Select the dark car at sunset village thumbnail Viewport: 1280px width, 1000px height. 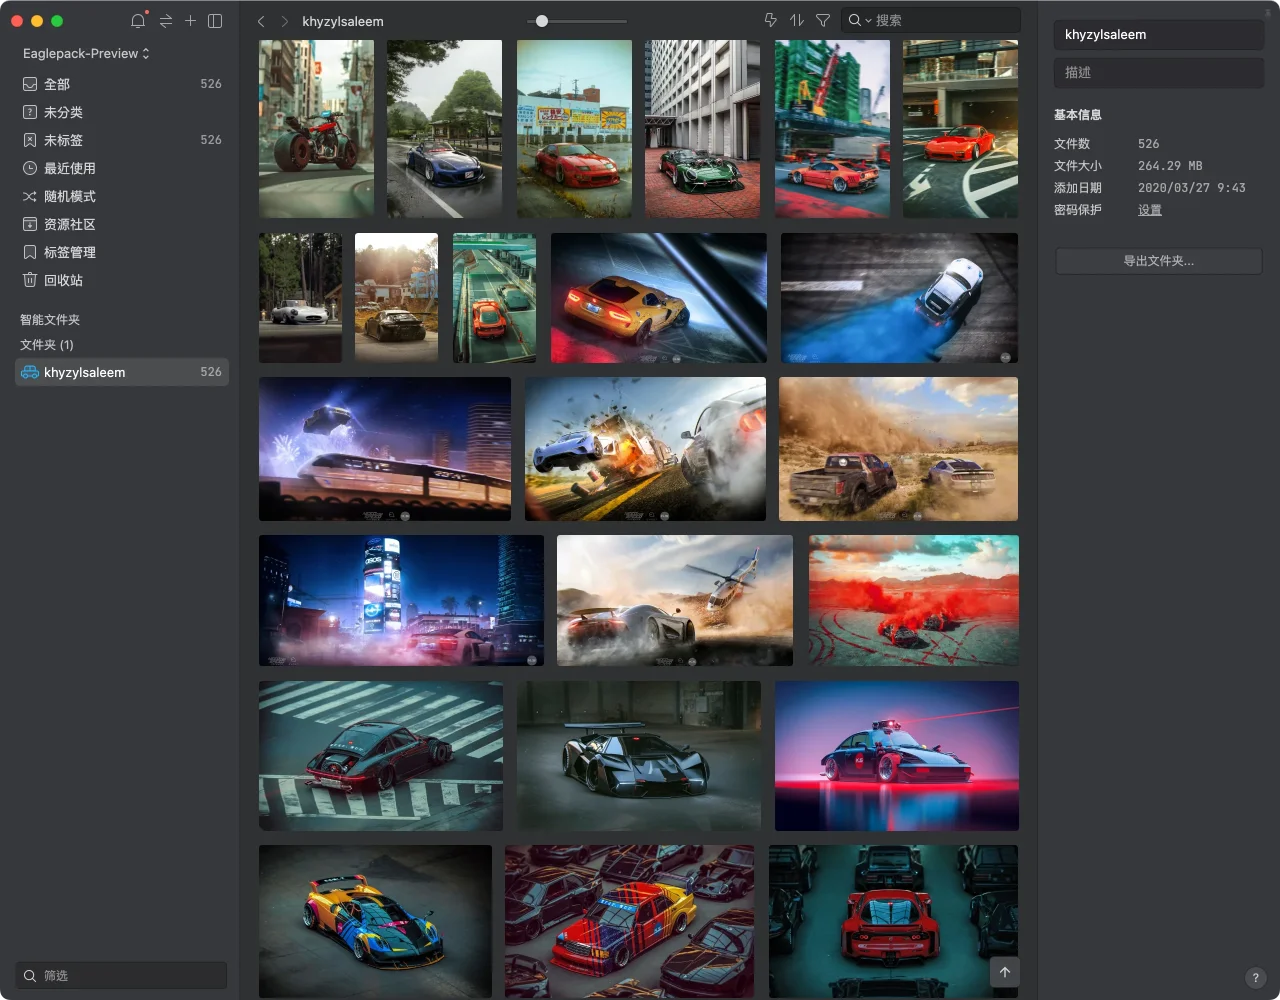(x=396, y=298)
